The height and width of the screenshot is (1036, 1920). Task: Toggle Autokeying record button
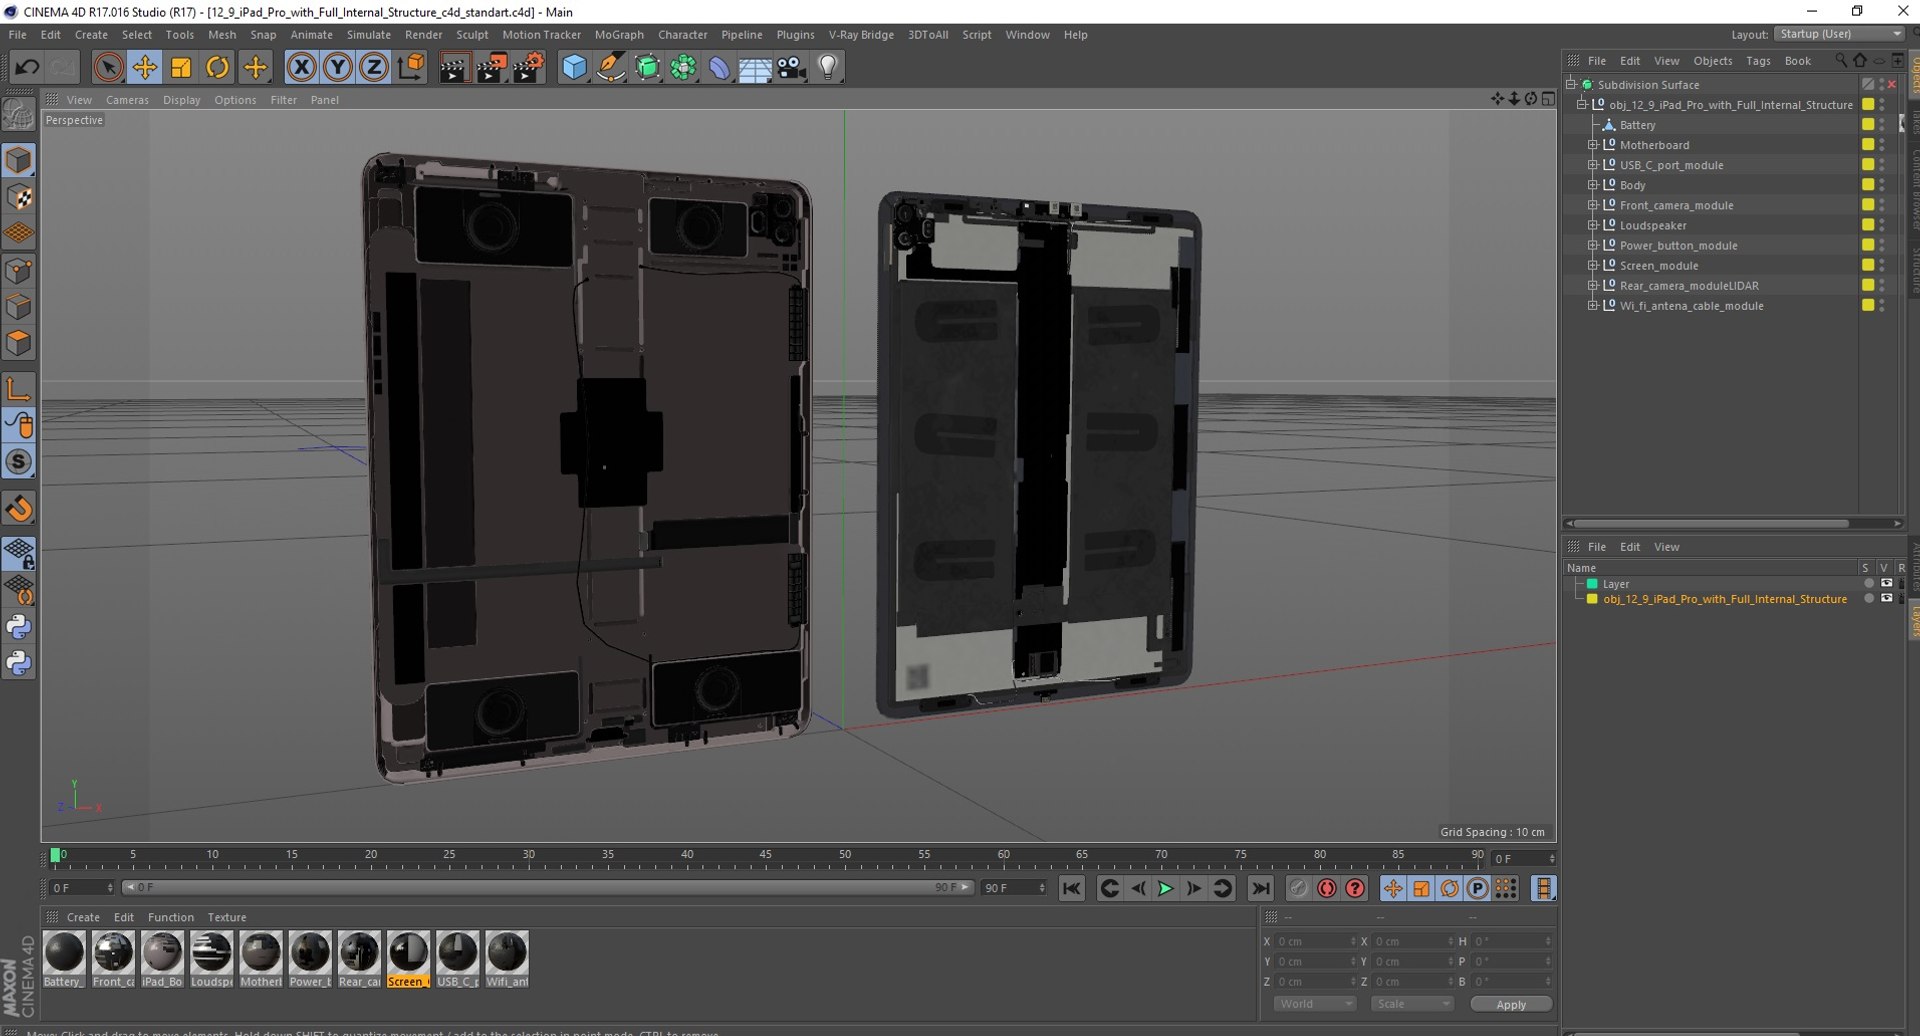click(x=1326, y=888)
